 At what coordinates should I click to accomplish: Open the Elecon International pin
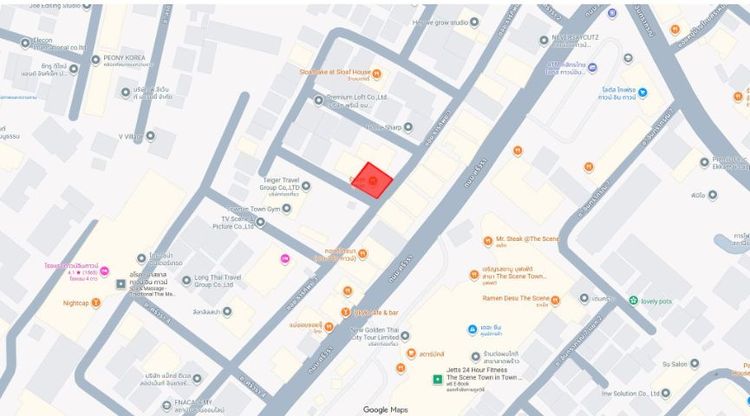tap(25, 43)
